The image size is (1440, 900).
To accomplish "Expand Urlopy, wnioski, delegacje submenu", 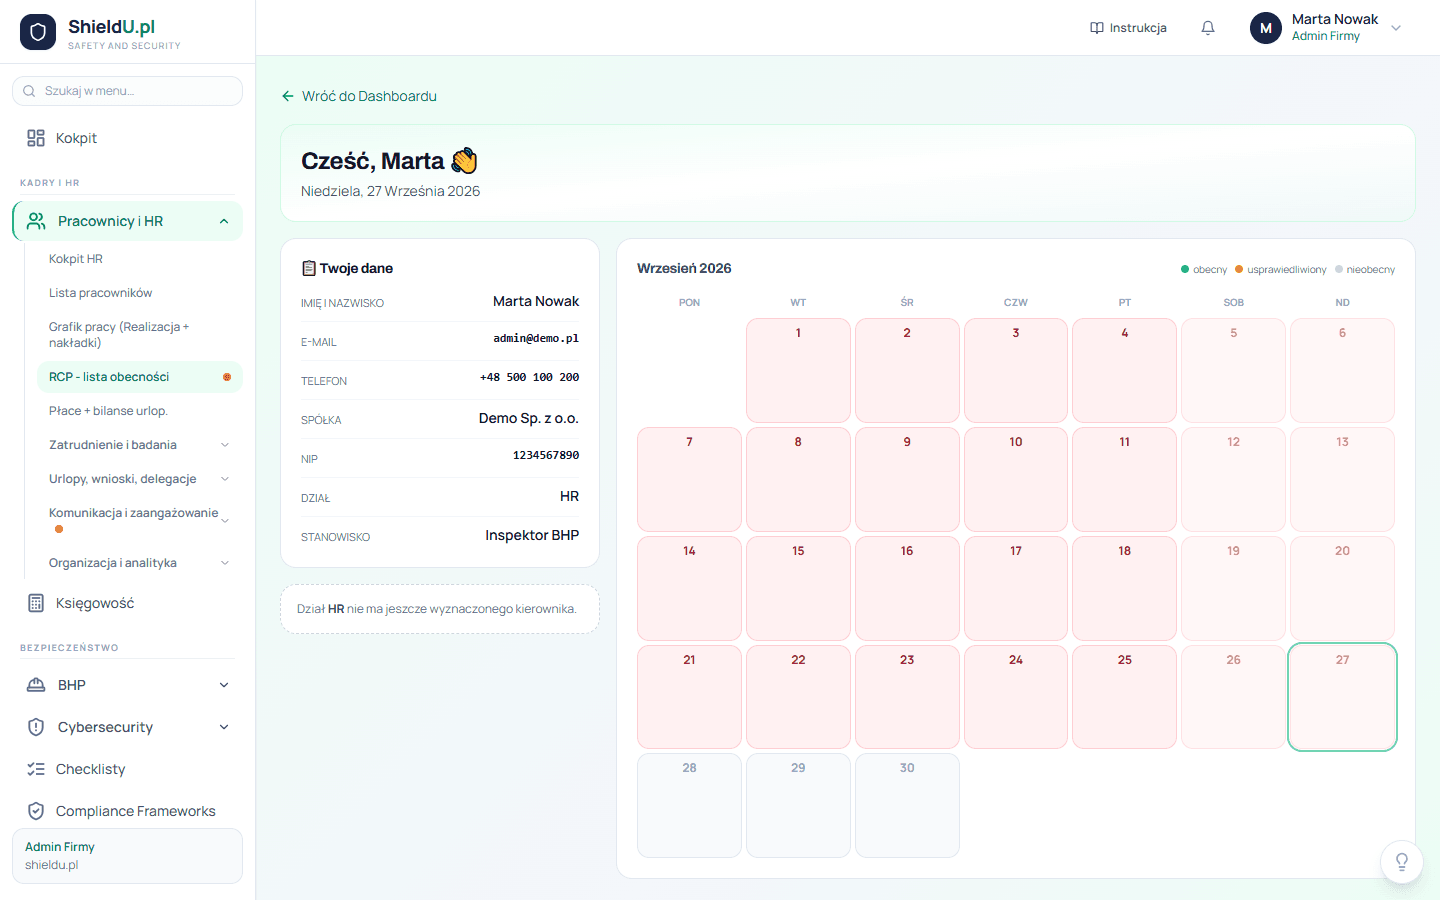I will (x=139, y=479).
